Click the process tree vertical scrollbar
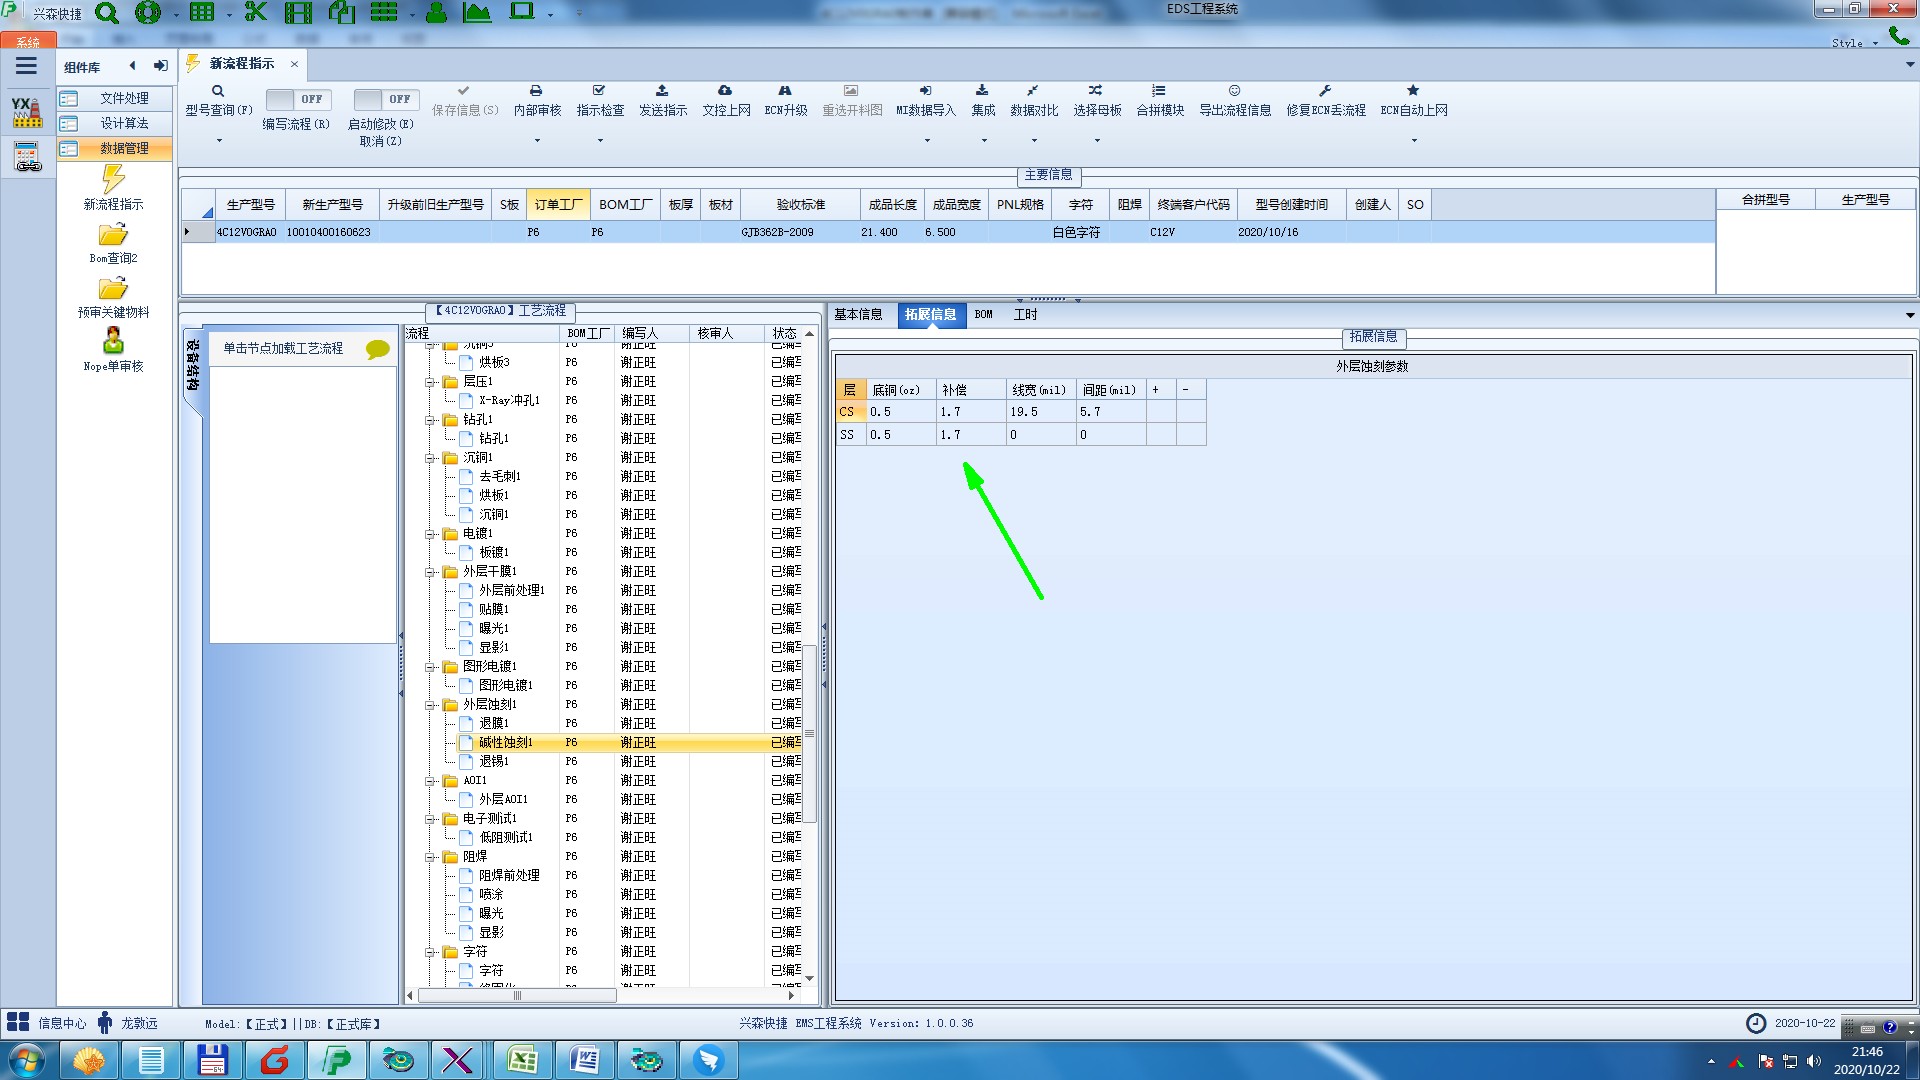1920x1080 pixels. [x=810, y=733]
